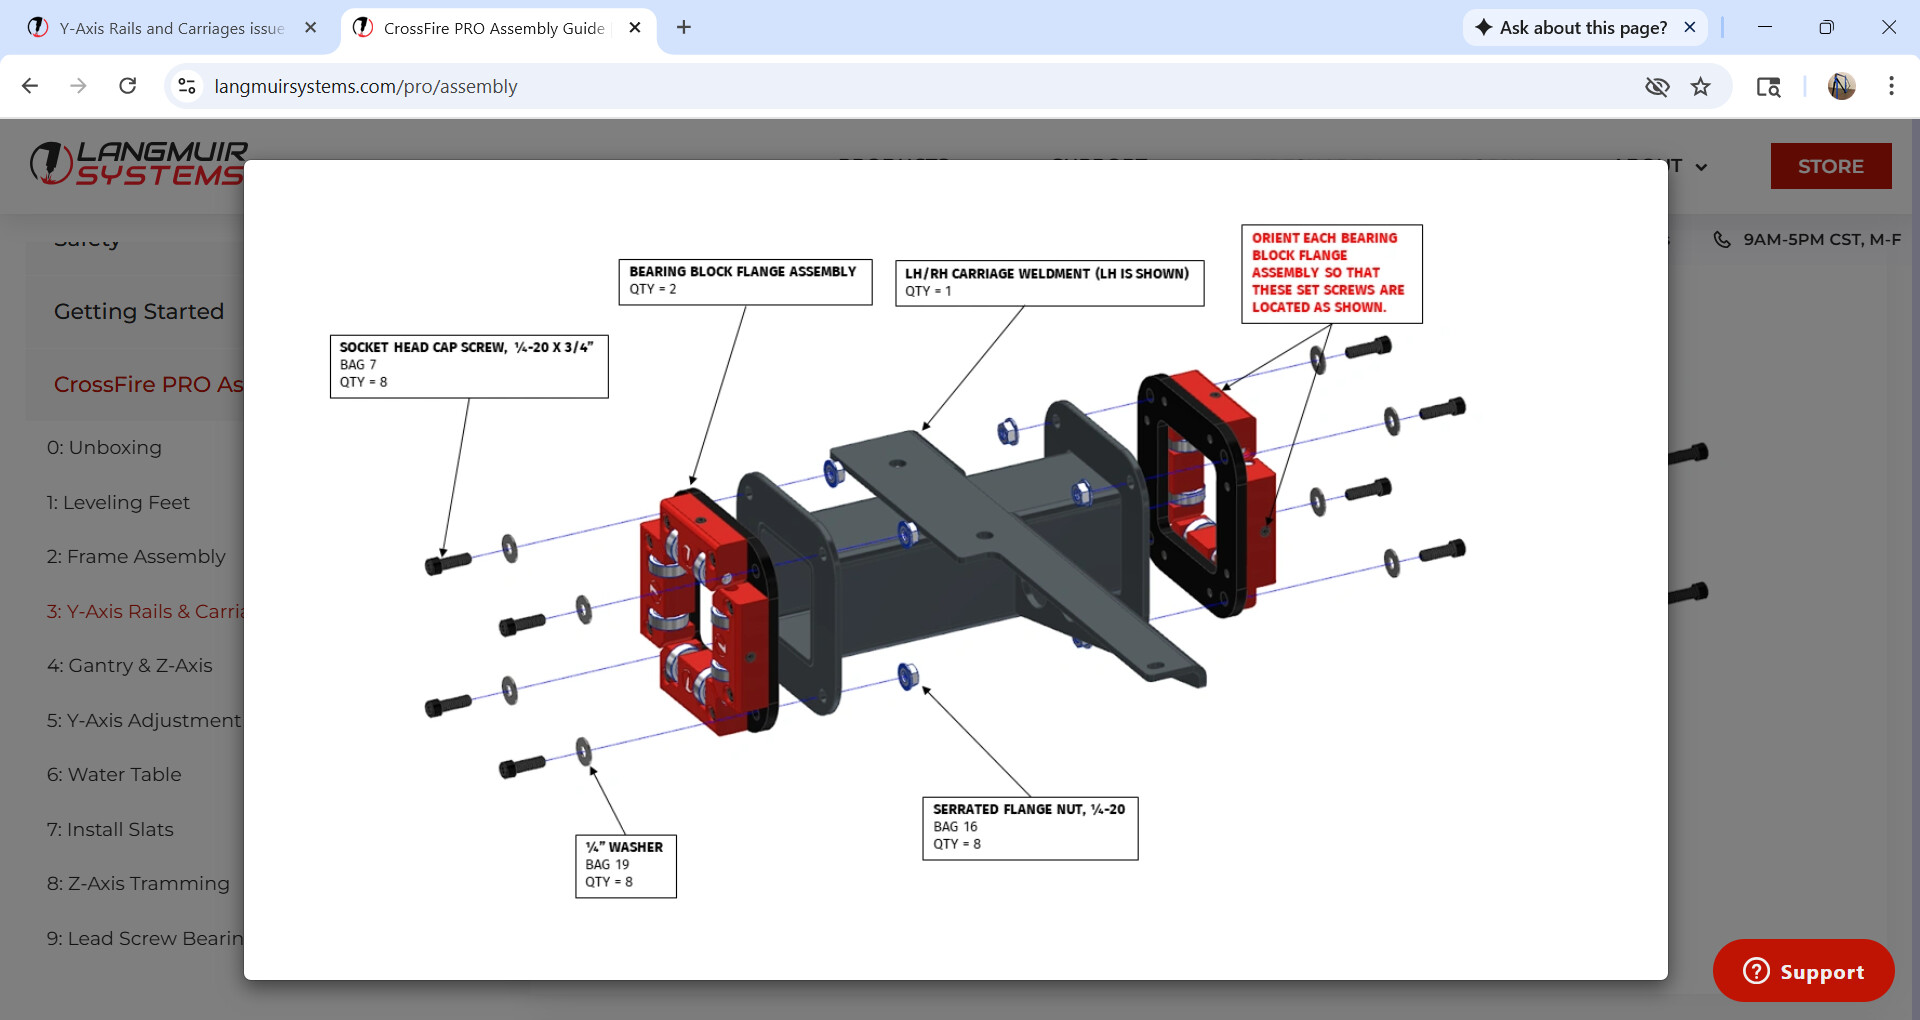The height and width of the screenshot is (1020, 1920).
Task: Select 0: Unboxing in sidebar
Action: tap(104, 448)
